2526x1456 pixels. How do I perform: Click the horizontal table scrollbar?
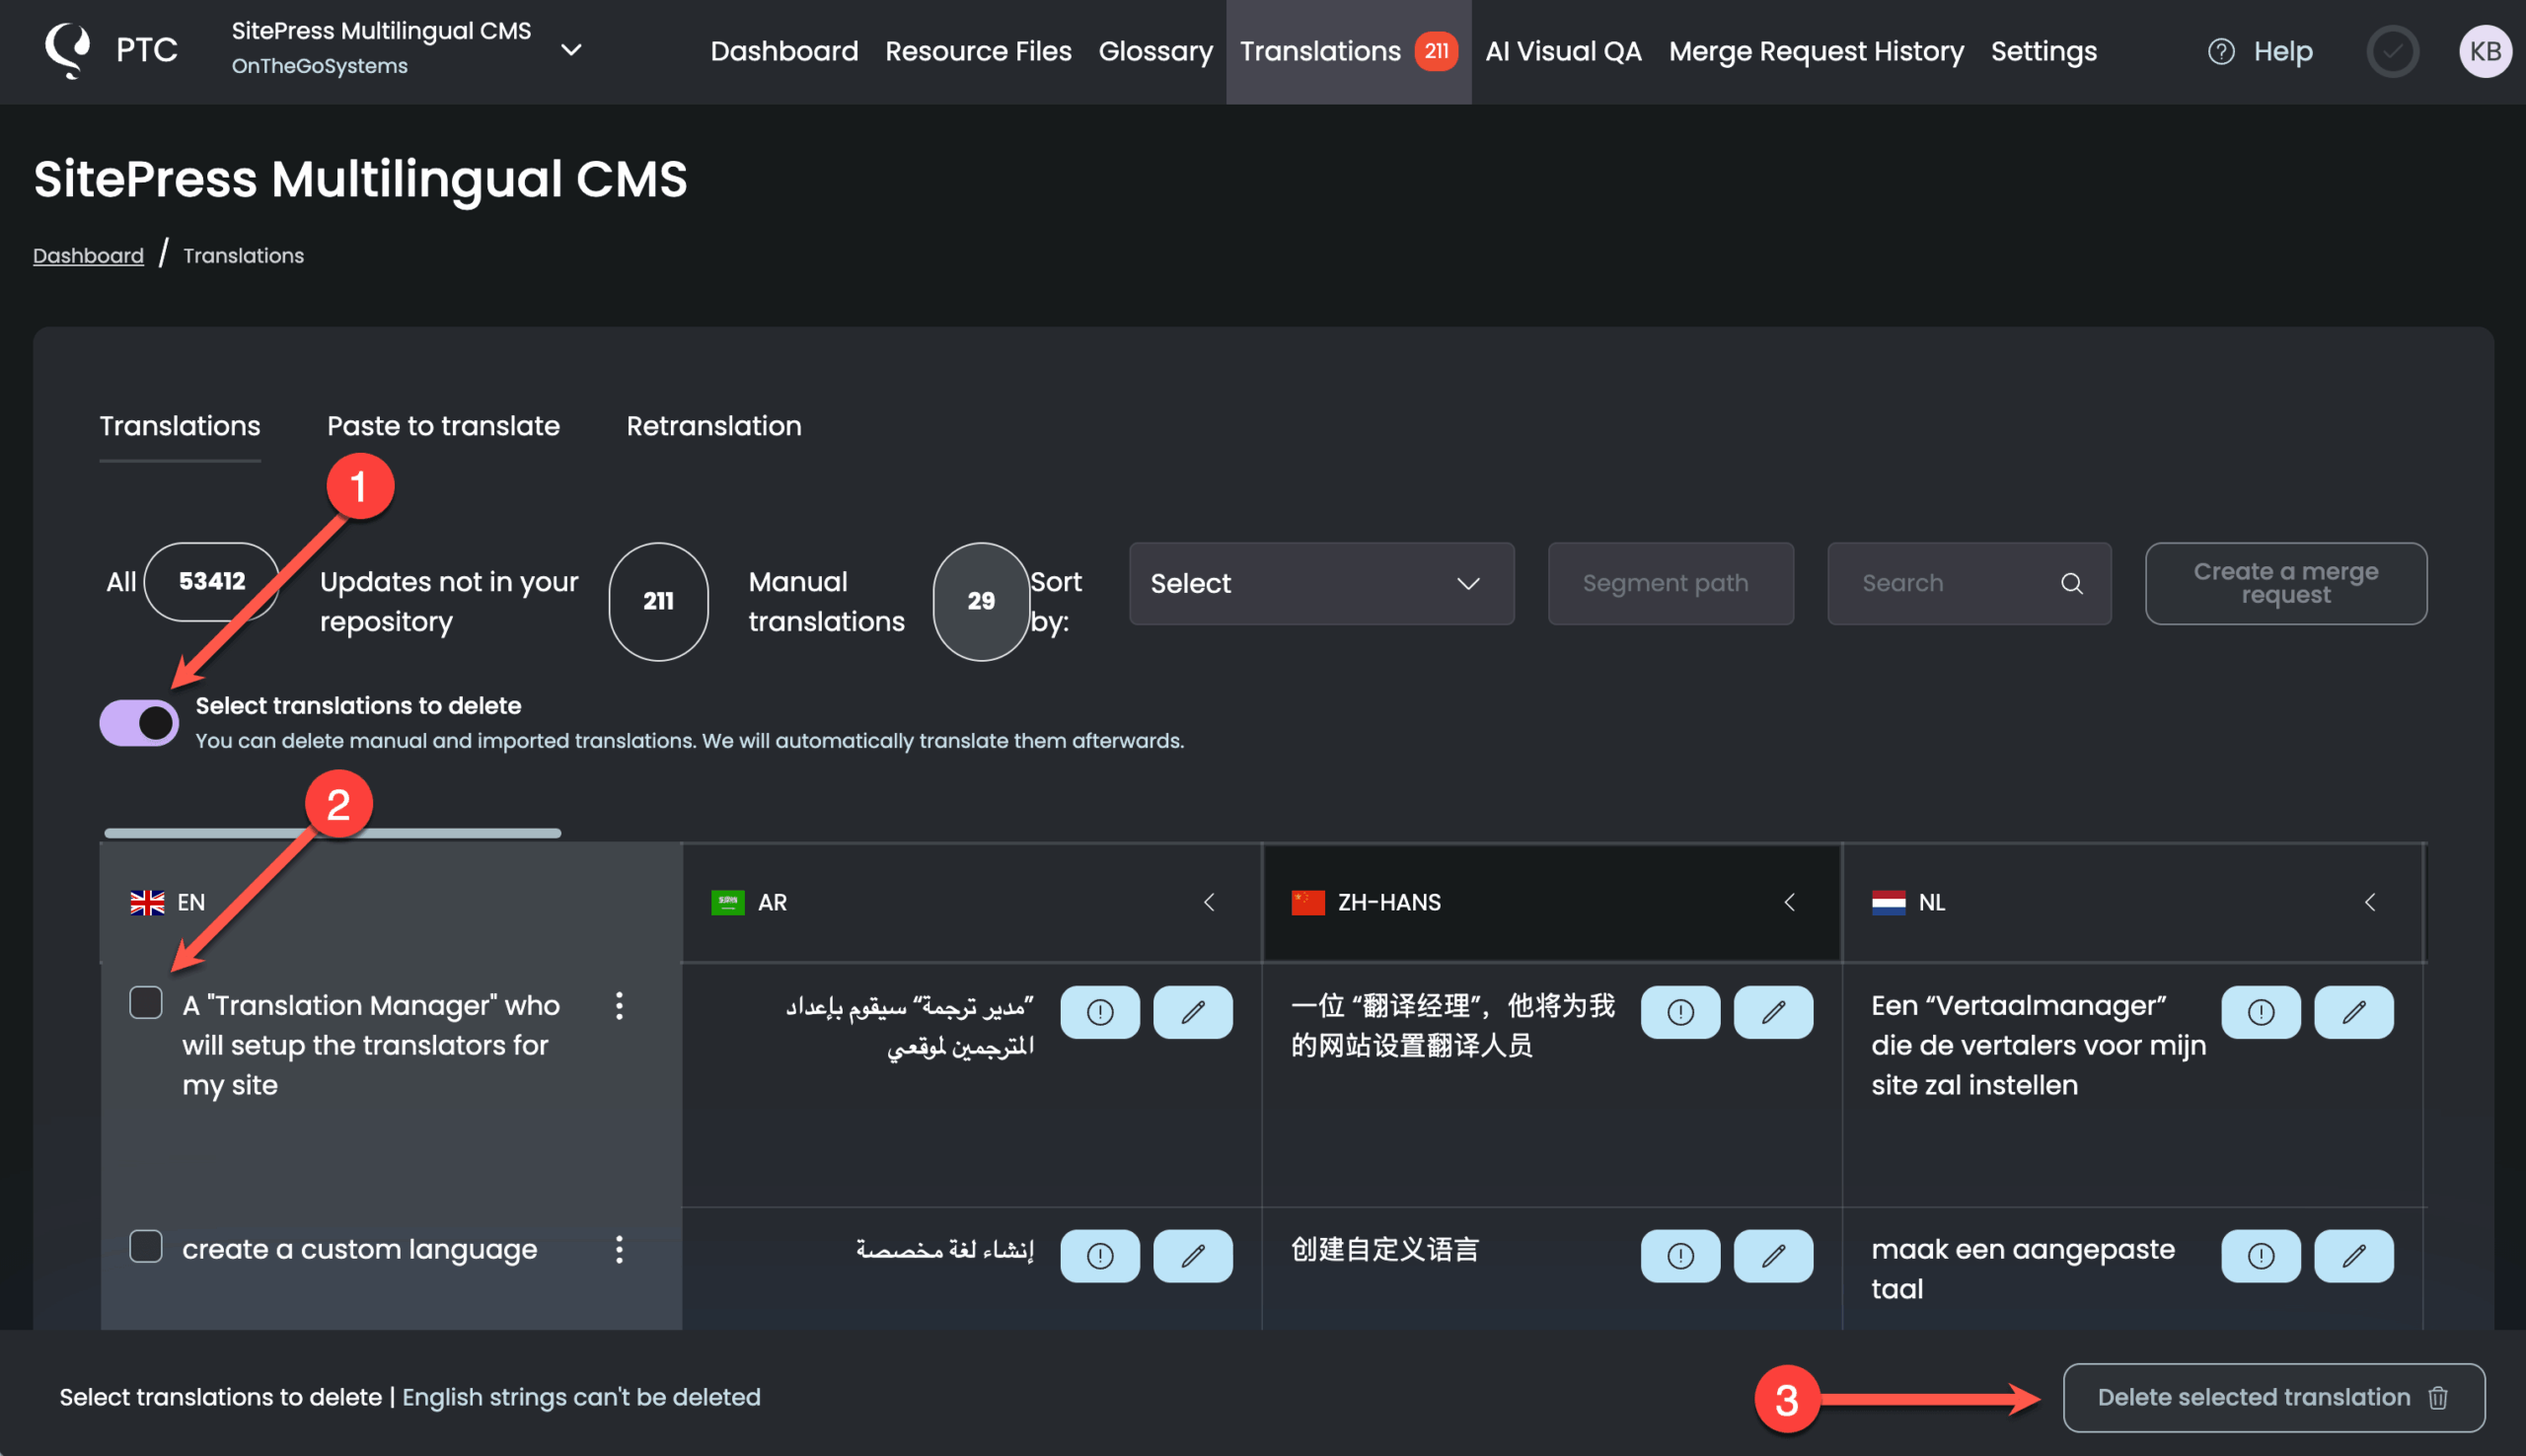coord(332,833)
